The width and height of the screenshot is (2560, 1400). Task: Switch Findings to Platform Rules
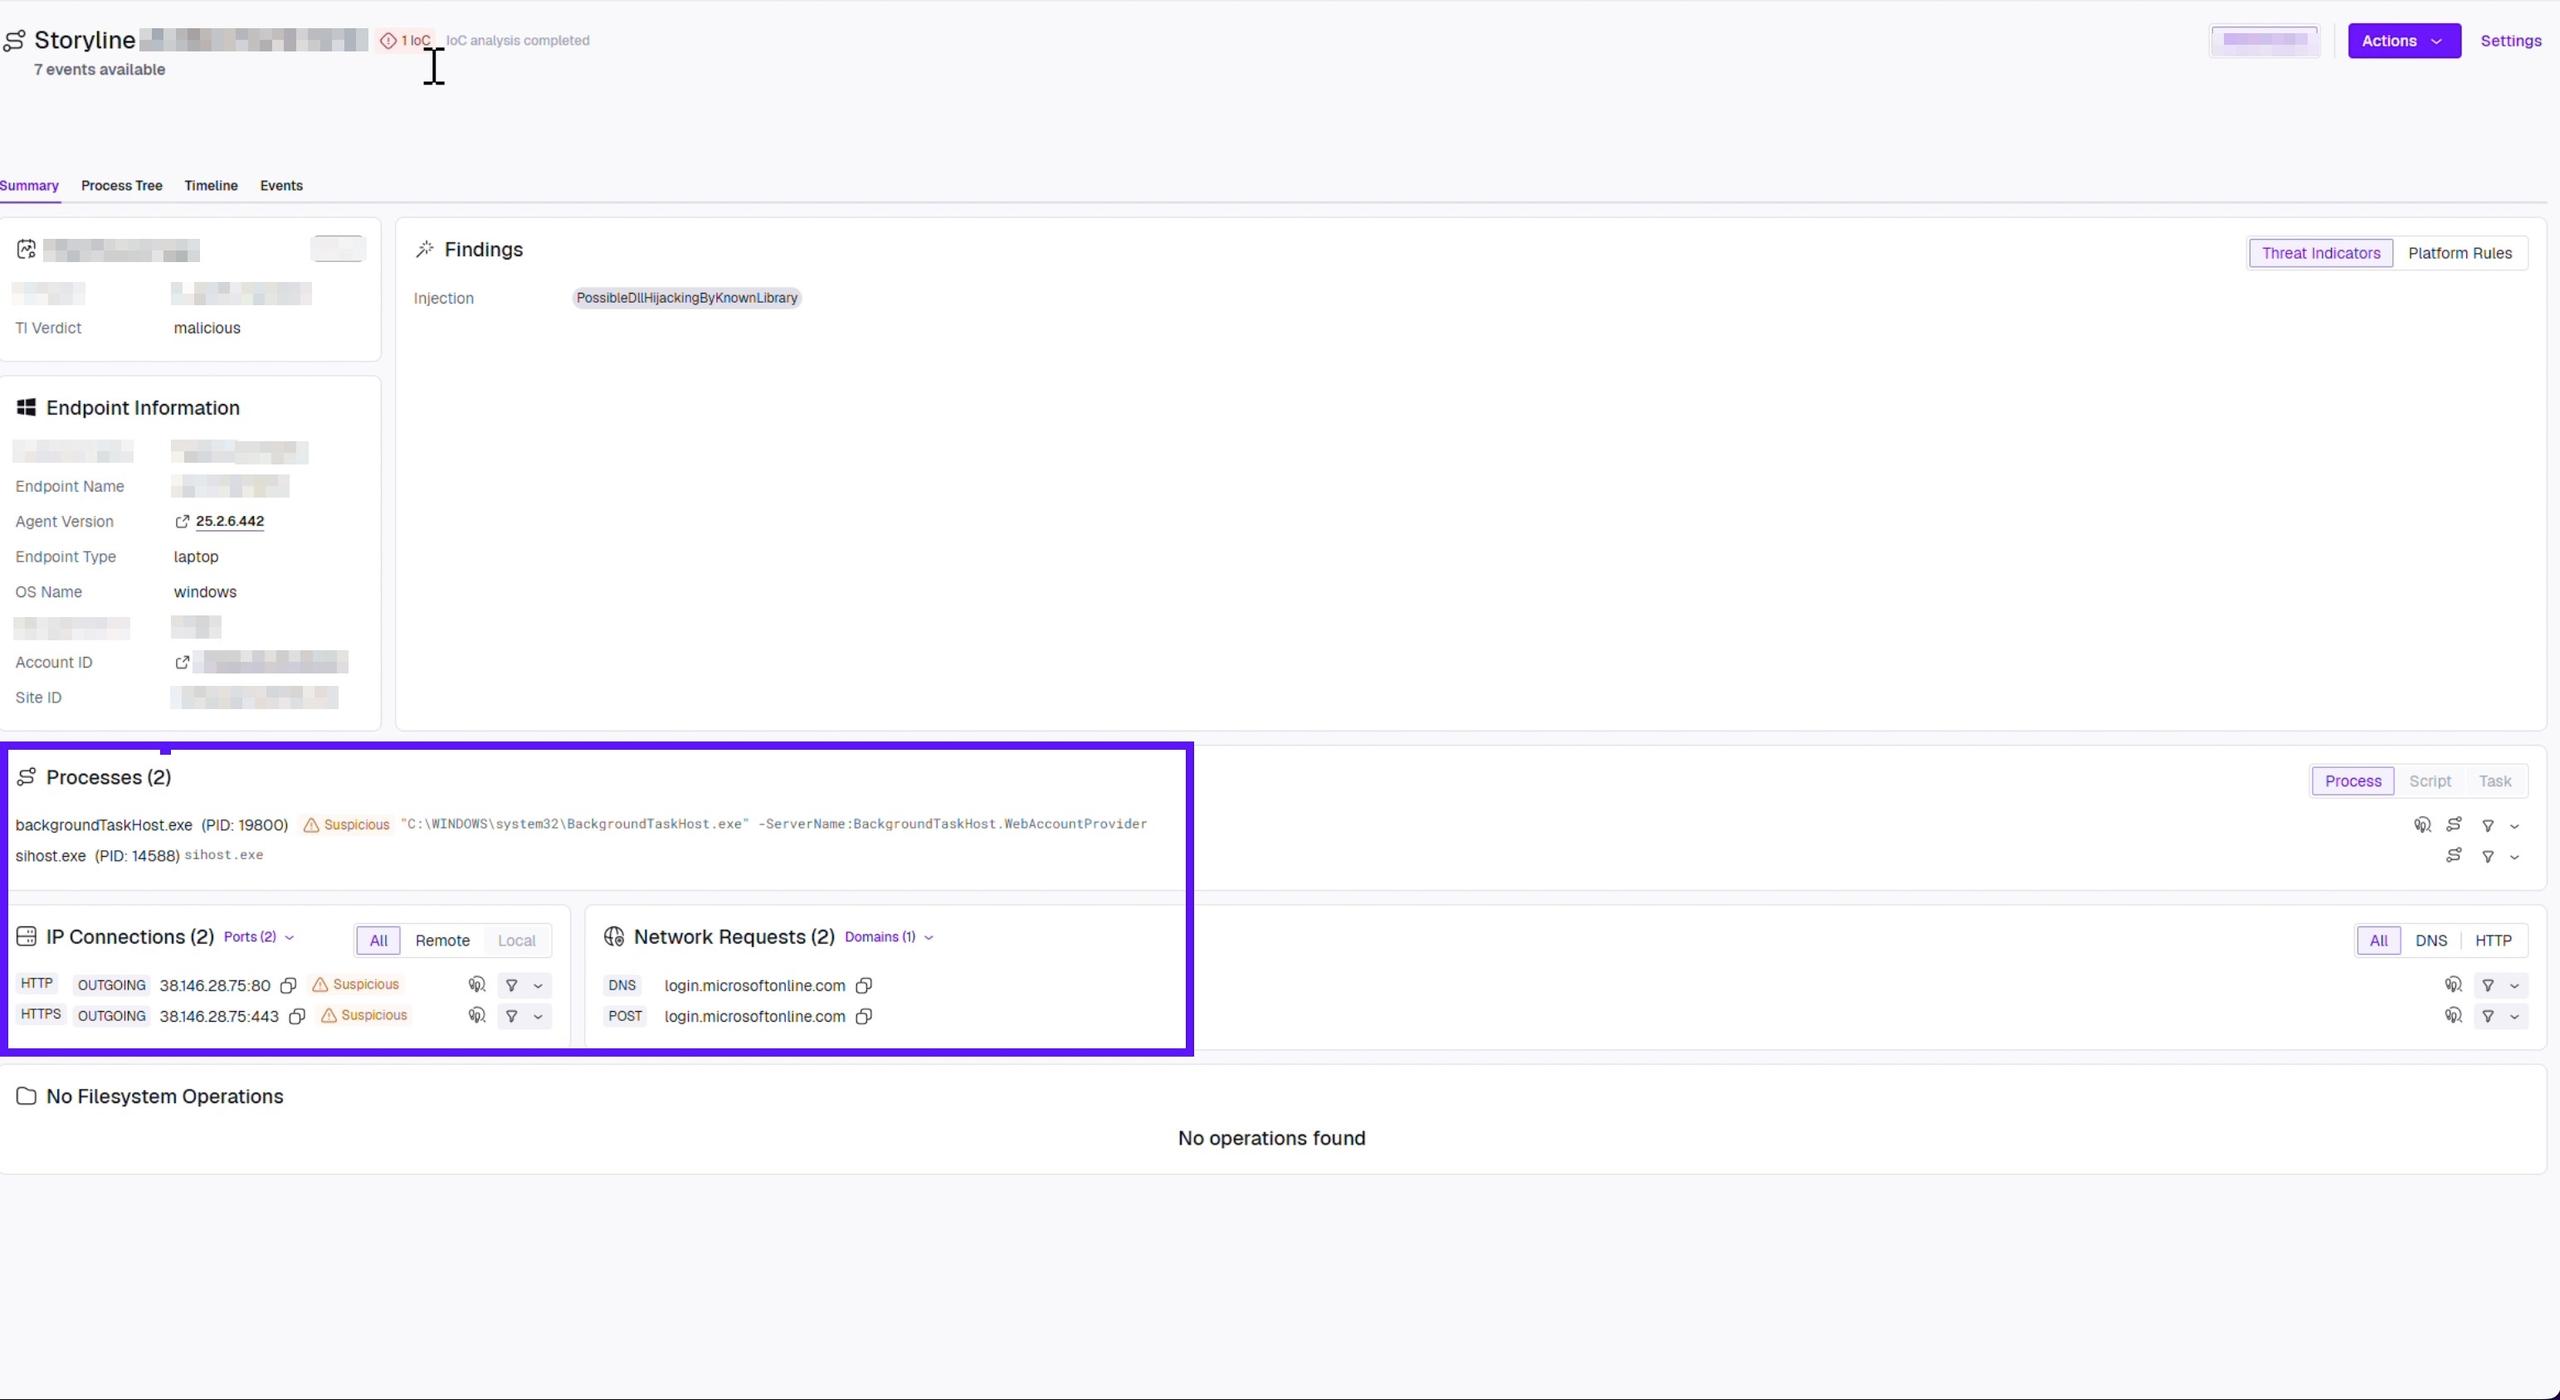pos(2460,254)
